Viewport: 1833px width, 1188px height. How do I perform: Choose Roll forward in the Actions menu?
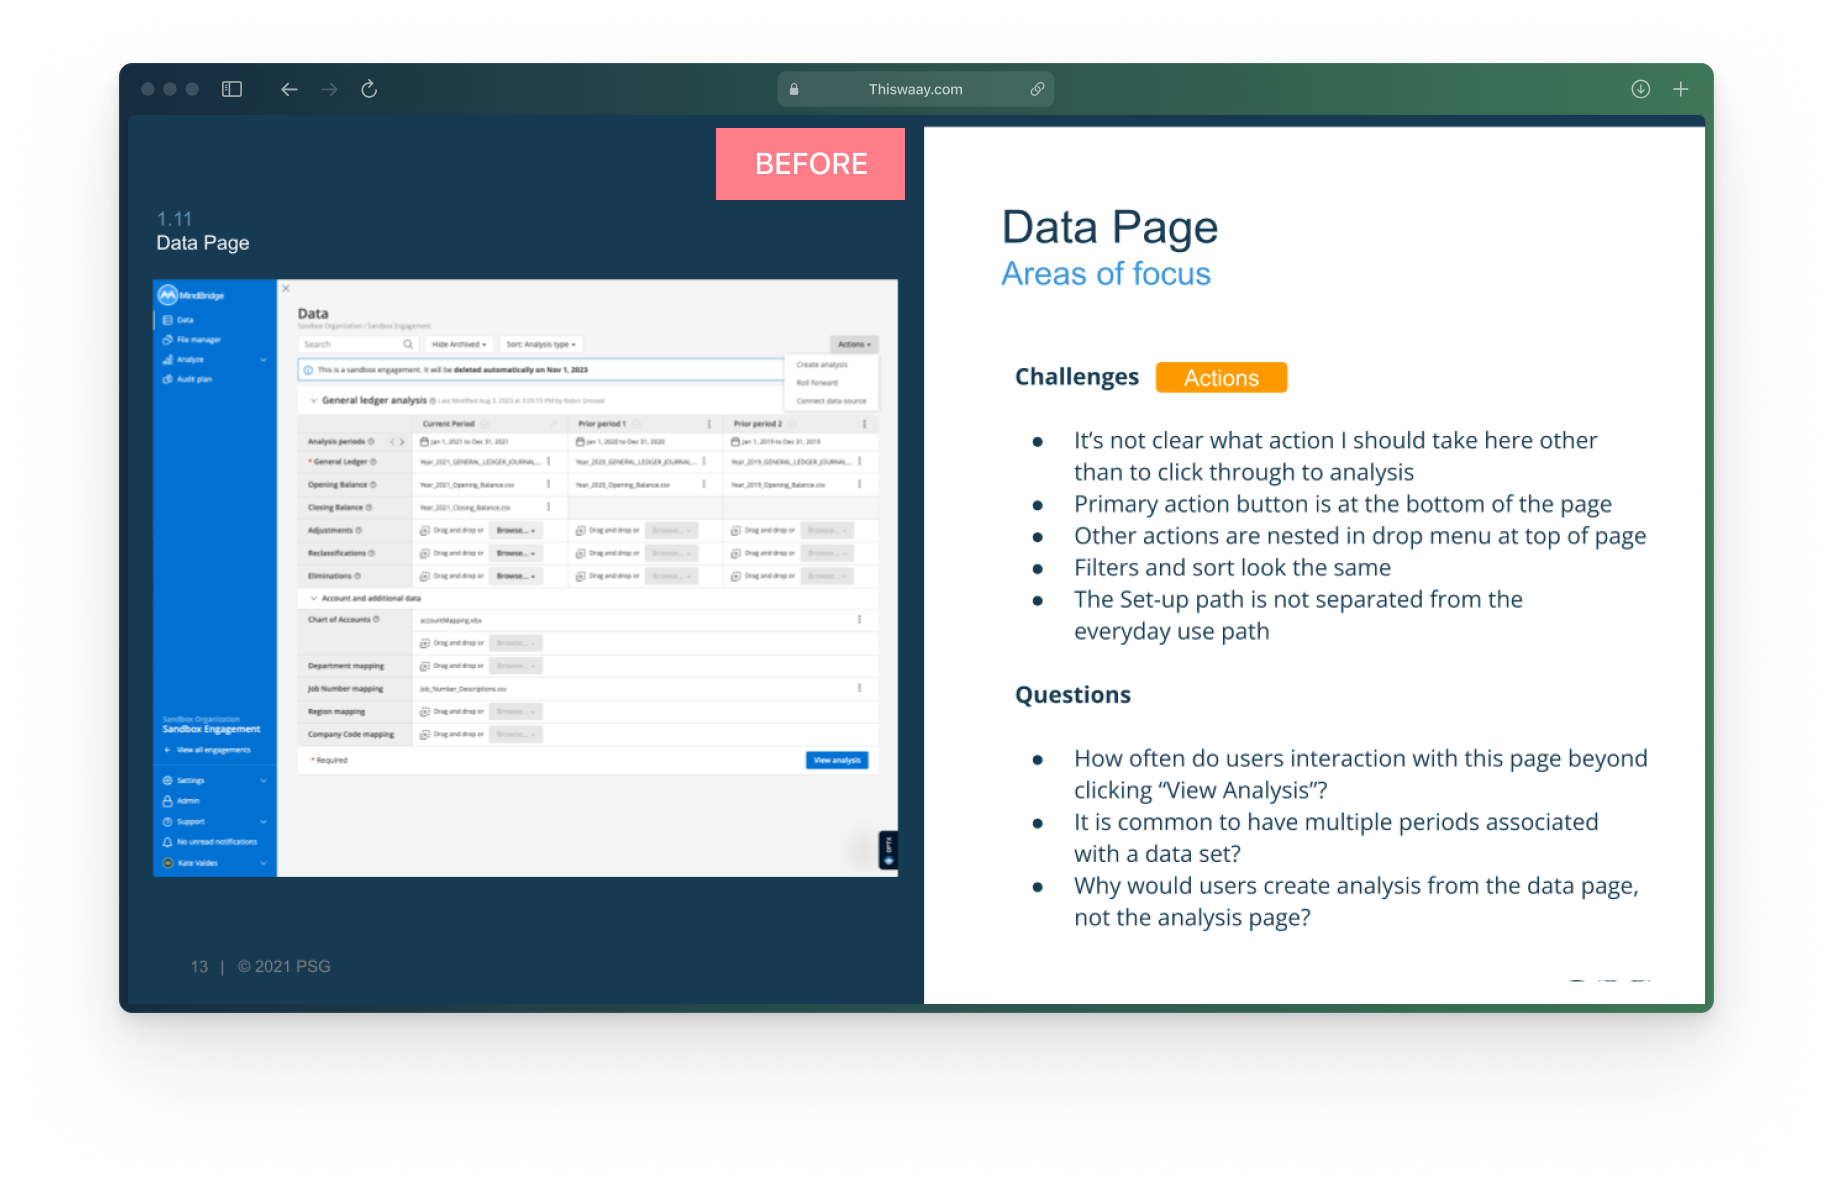click(817, 383)
